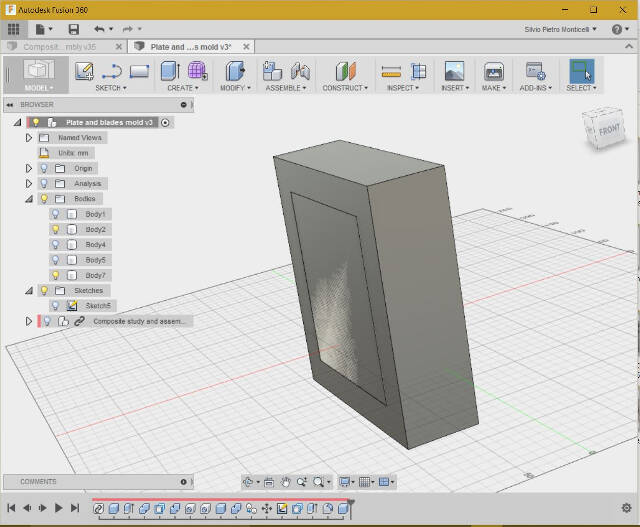Activate radio button on Plate and blades mold

(165, 122)
